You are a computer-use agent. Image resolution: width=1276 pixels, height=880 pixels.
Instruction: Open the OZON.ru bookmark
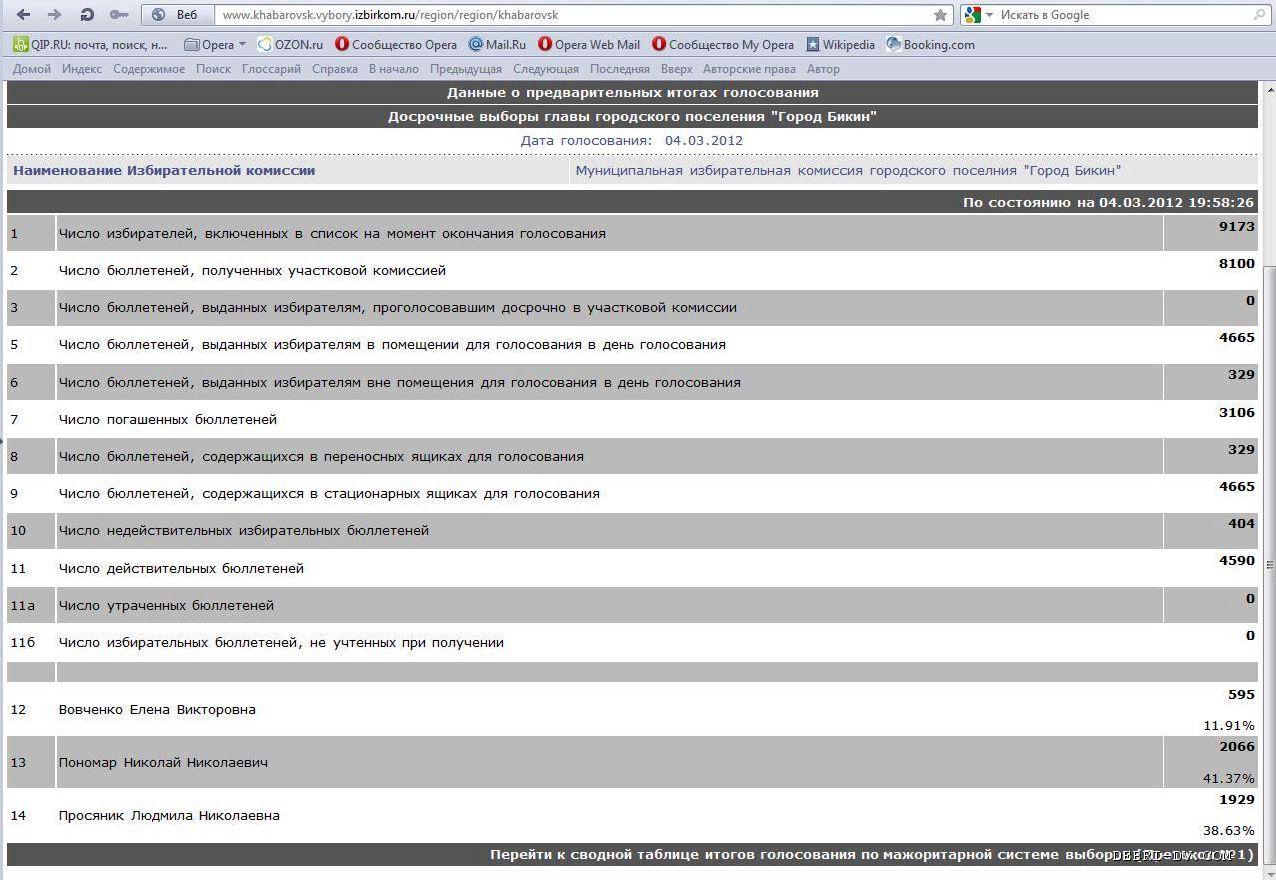coord(290,44)
